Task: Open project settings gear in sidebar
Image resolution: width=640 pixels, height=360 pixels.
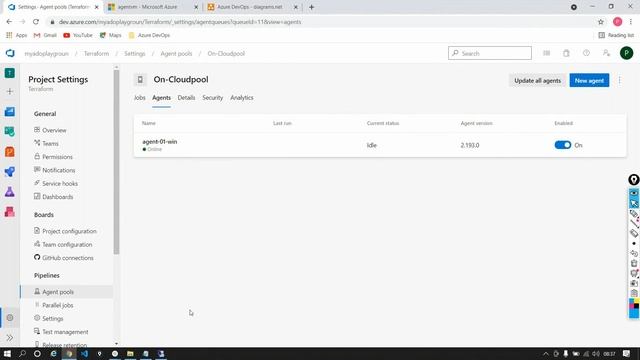Action: [10, 318]
